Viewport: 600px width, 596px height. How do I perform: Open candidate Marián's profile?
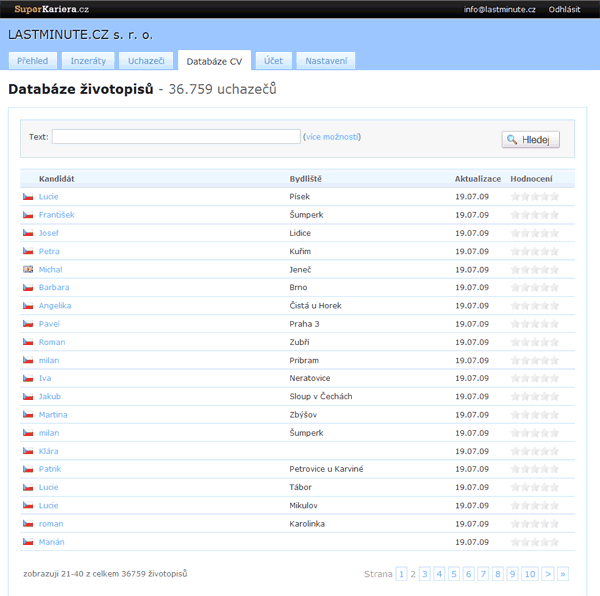click(52, 542)
